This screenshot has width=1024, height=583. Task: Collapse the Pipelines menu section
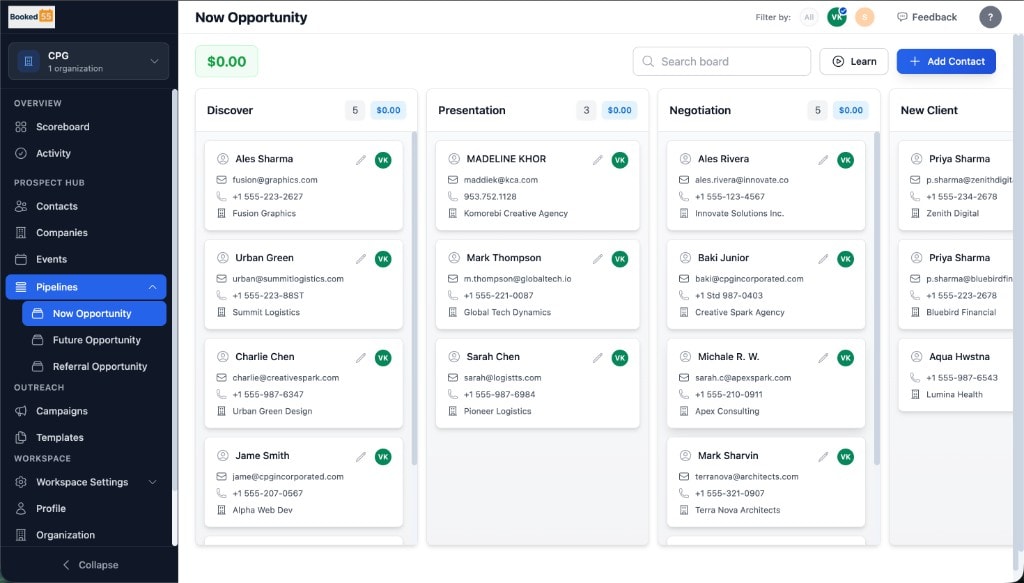coord(152,287)
